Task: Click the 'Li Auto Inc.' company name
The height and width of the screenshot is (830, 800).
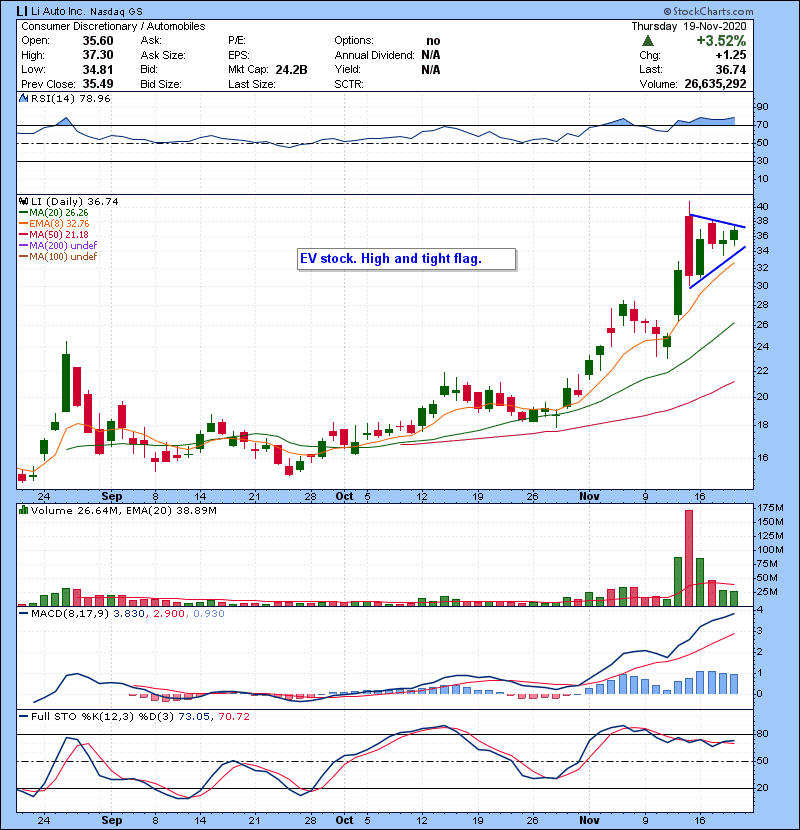Action: click(58, 11)
